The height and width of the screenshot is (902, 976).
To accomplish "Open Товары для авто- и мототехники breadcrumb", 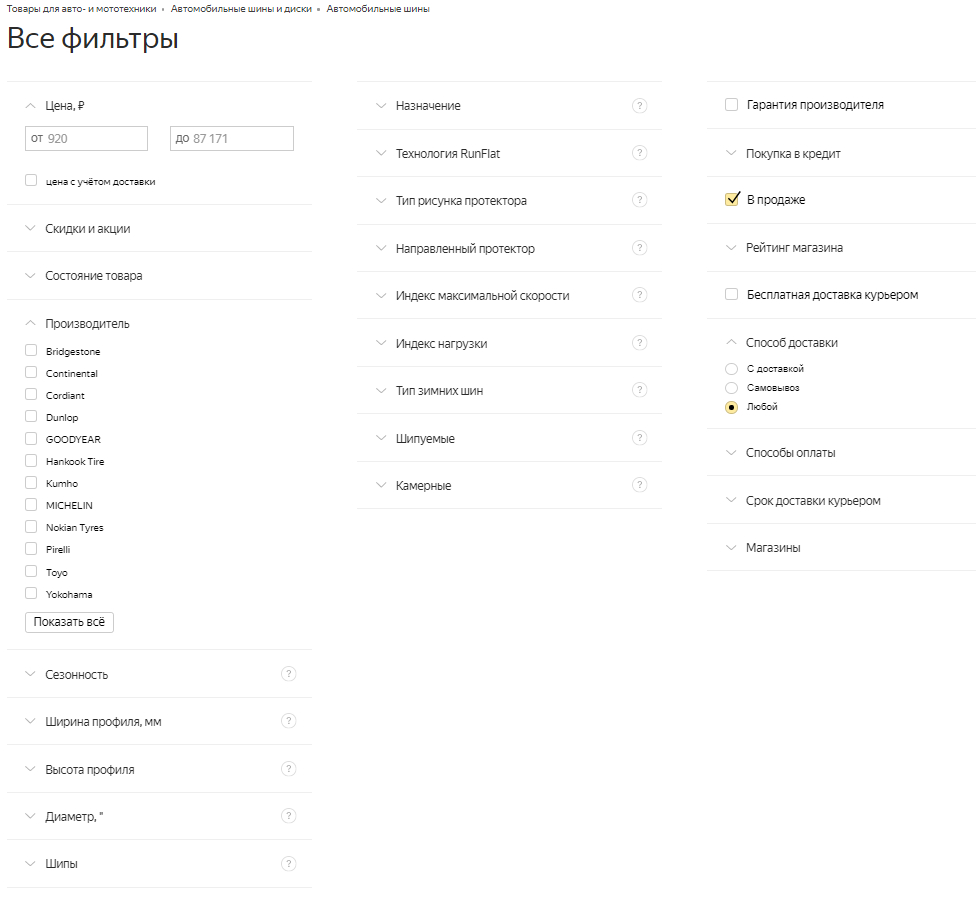I will [x=82, y=9].
